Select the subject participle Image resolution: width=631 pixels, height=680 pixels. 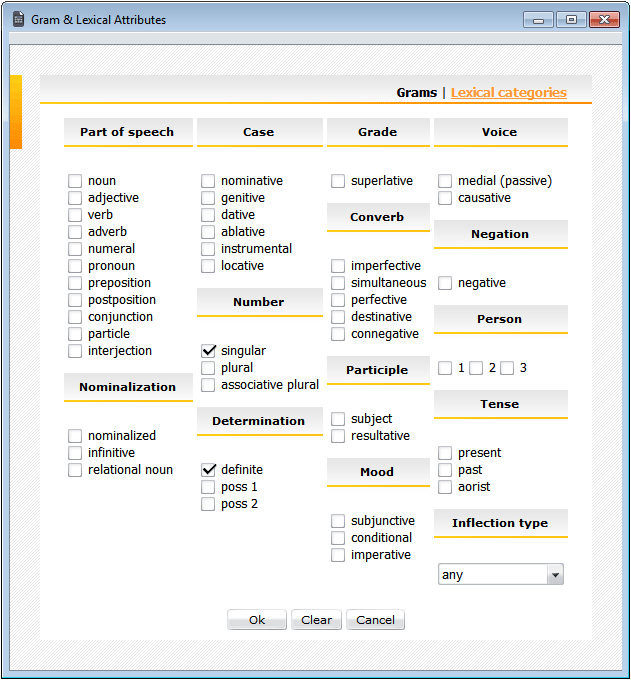pos(338,419)
